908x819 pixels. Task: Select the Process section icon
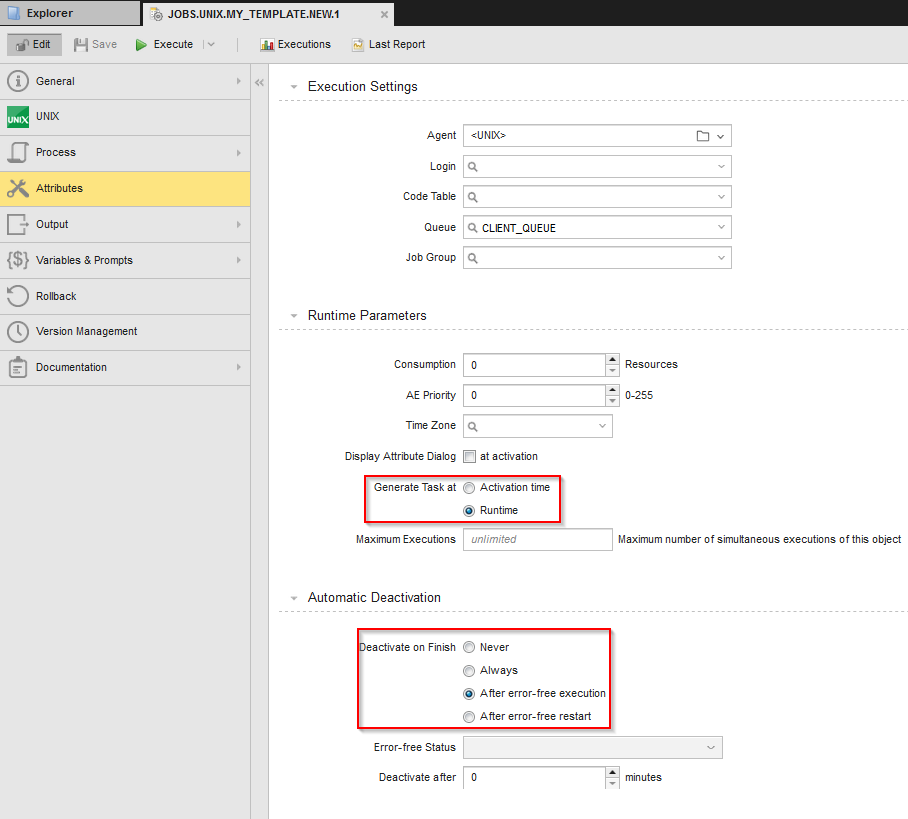16,152
